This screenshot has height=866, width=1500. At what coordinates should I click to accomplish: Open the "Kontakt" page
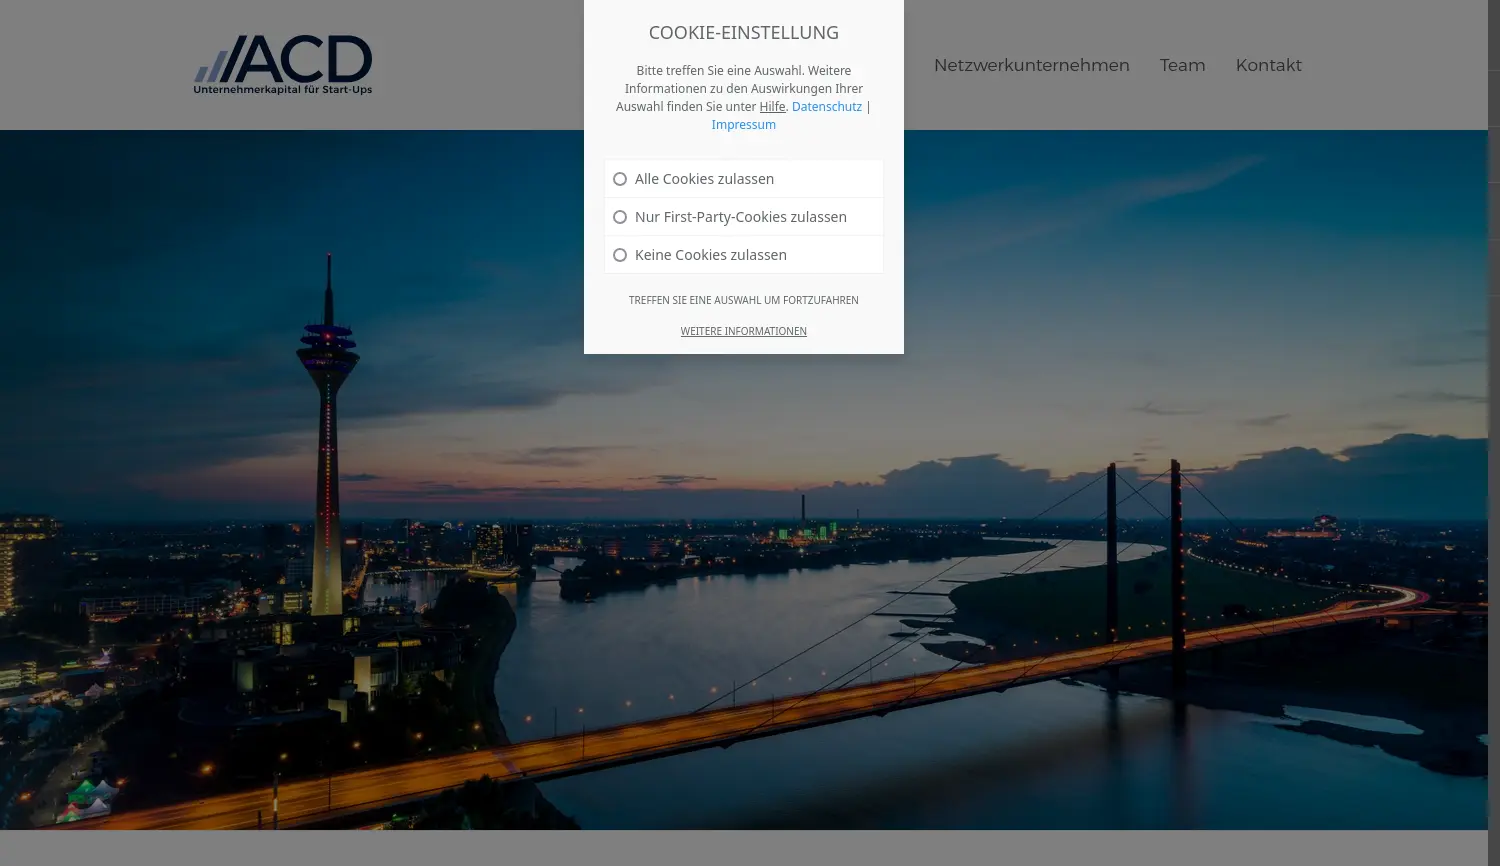[x=1268, y=65]
